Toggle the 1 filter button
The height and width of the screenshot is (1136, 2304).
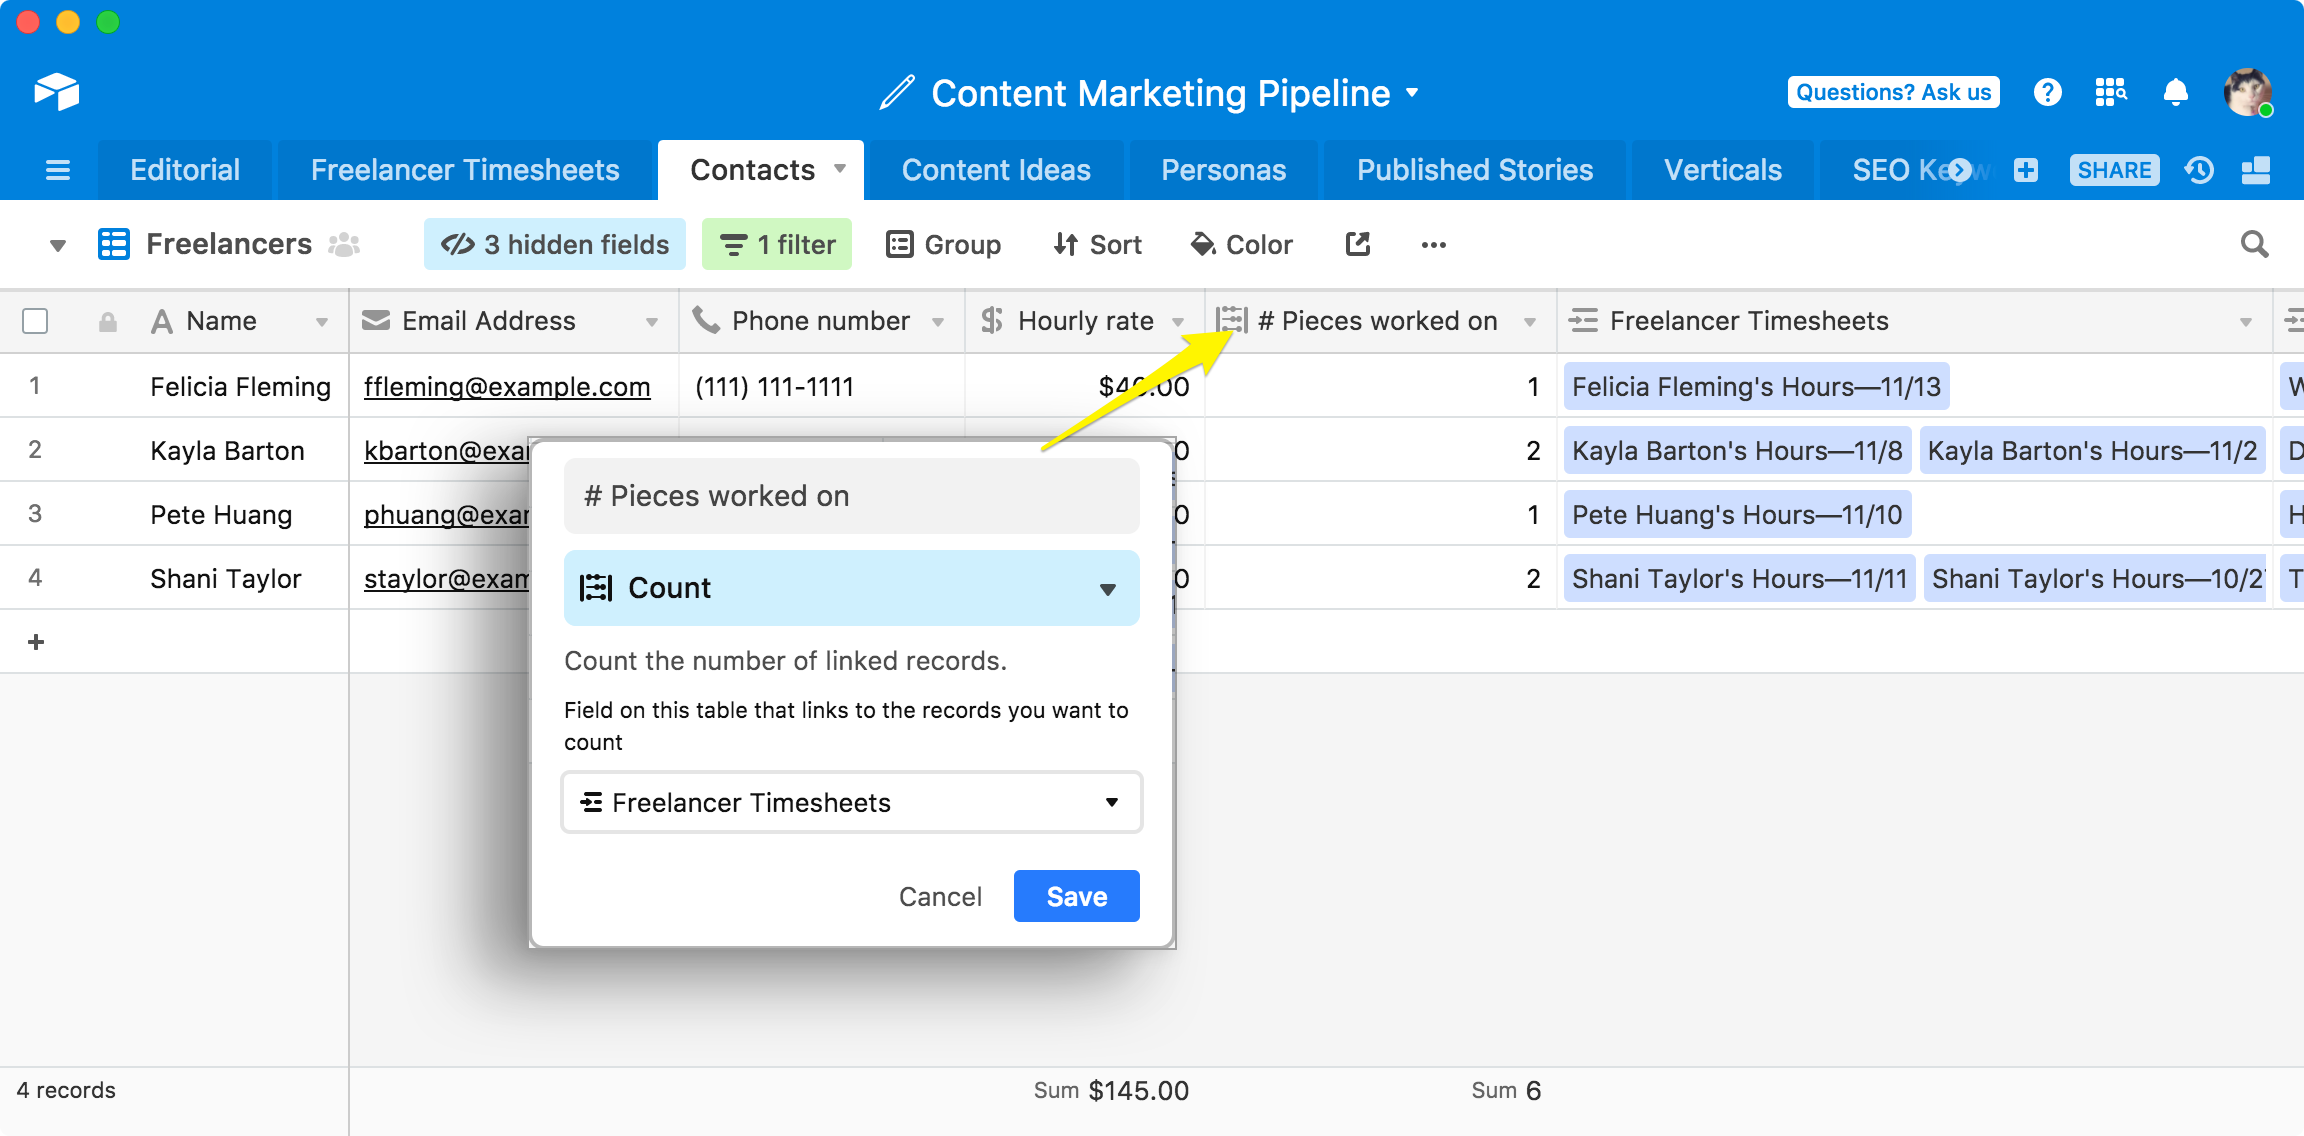click(777, 244)
